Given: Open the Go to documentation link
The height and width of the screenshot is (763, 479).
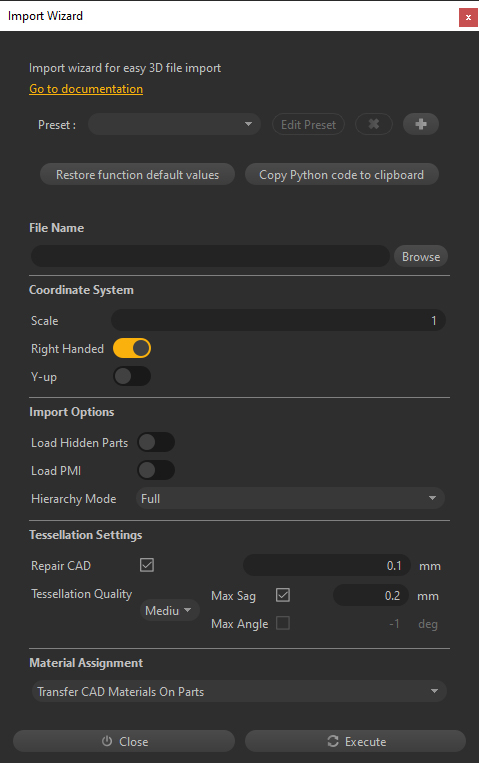Looking at the screenshot, I should [x=86, y=89].
